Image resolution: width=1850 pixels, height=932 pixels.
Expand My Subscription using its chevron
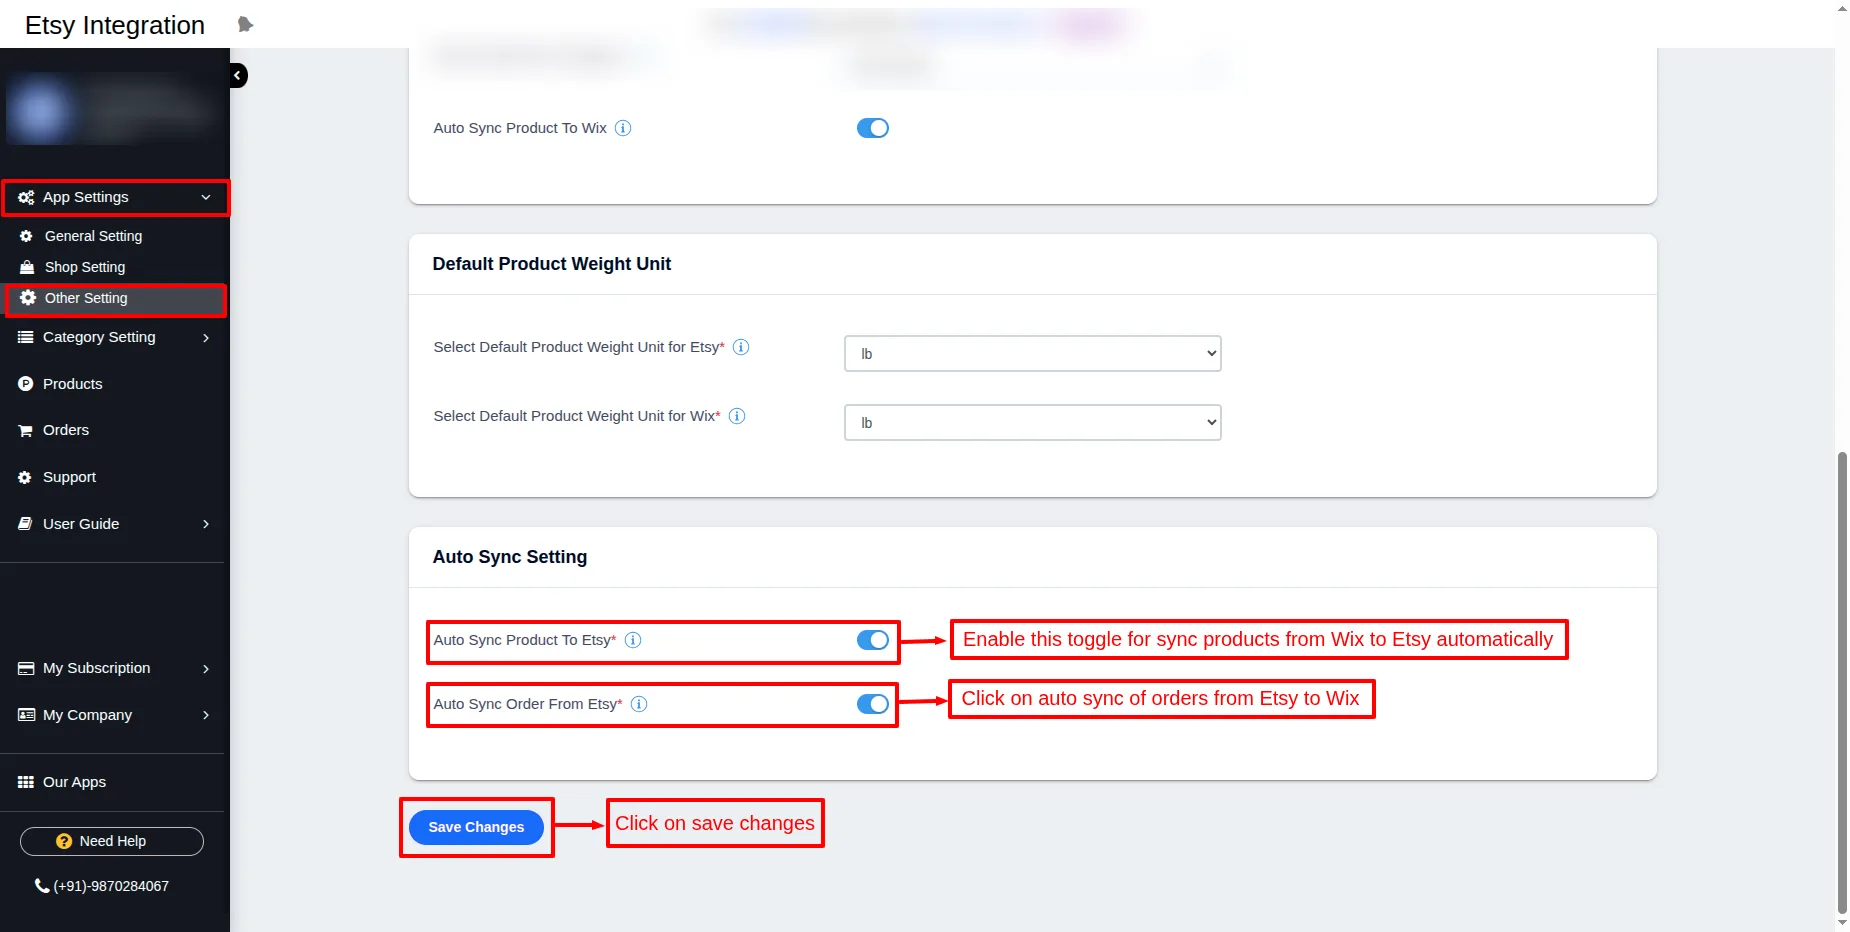point(206,669)
